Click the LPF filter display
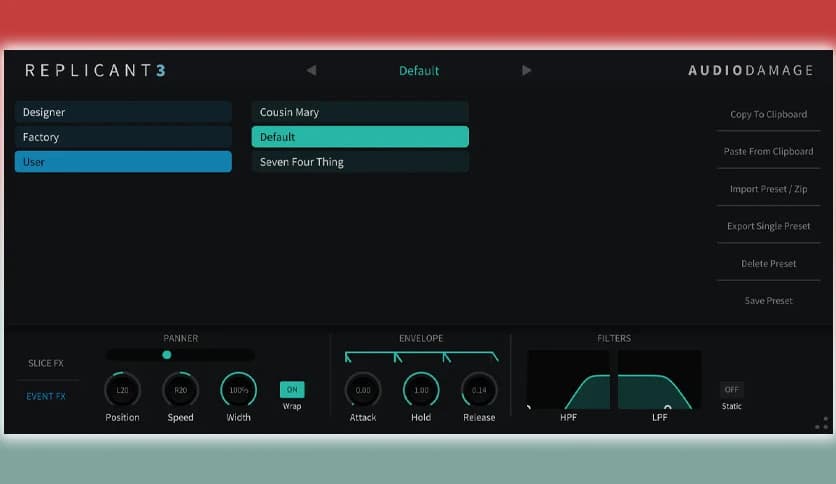 coord(660,380)
